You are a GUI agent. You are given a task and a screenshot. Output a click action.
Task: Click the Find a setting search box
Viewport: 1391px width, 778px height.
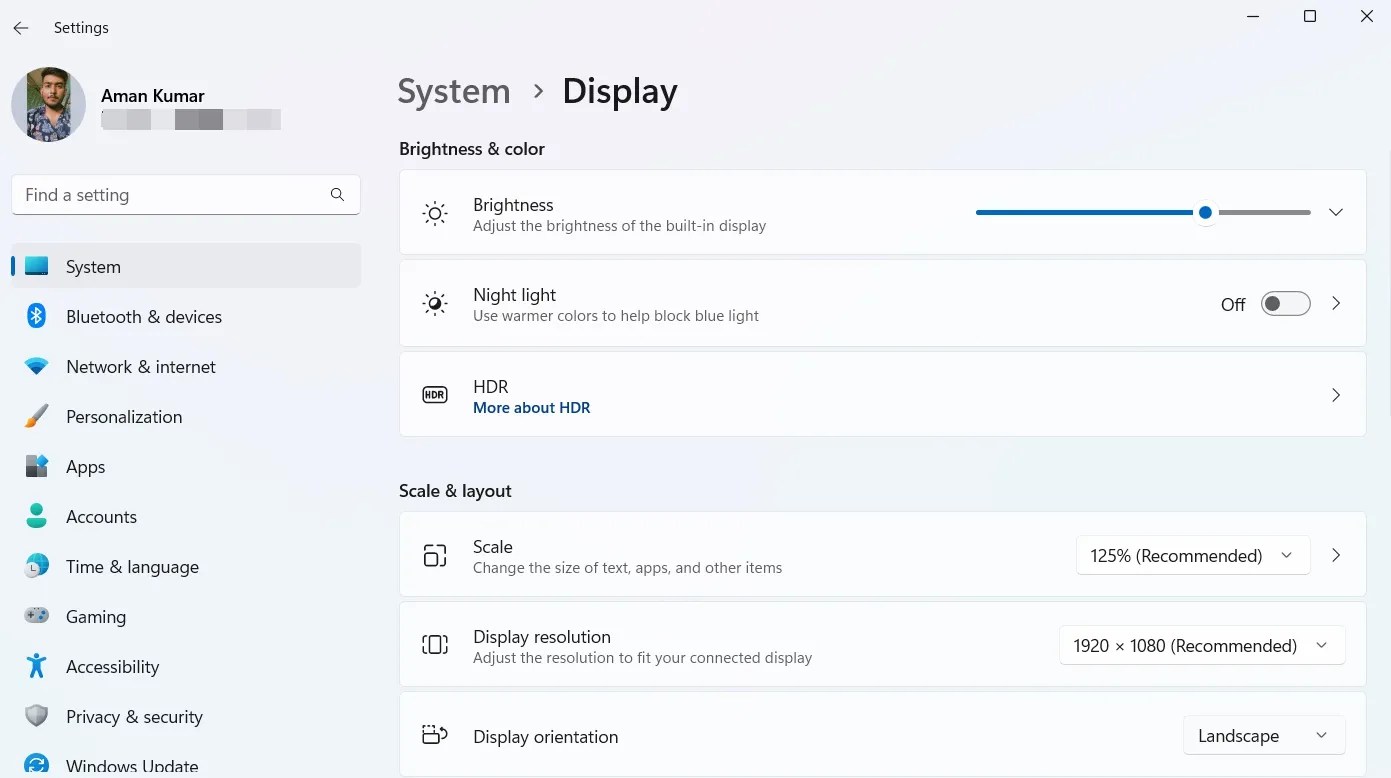click(185, 194)
